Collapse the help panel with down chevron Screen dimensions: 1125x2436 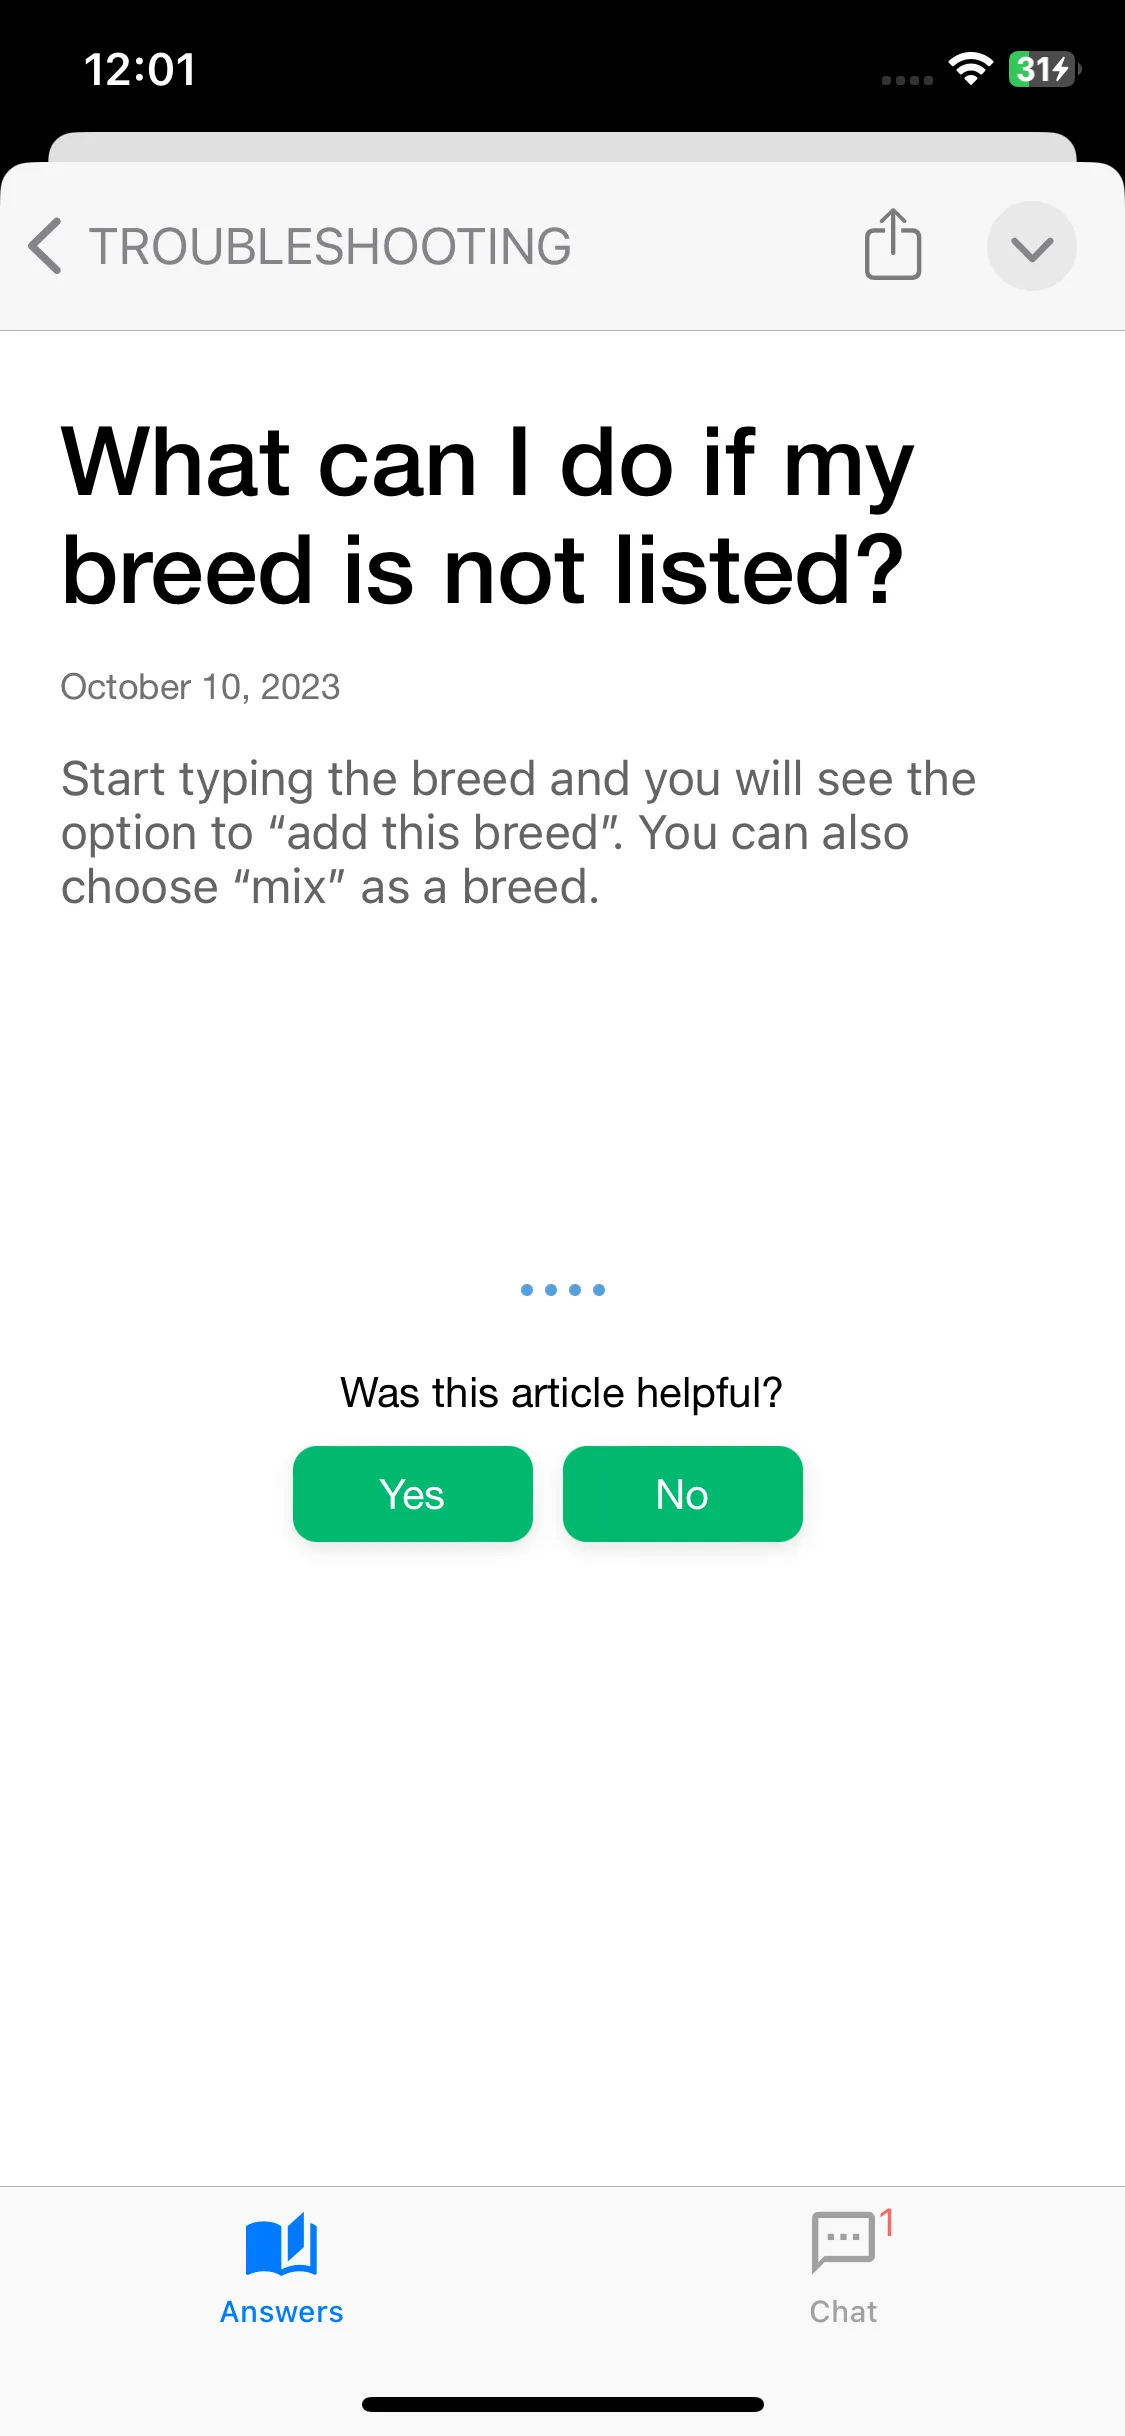coord(1032,246)
